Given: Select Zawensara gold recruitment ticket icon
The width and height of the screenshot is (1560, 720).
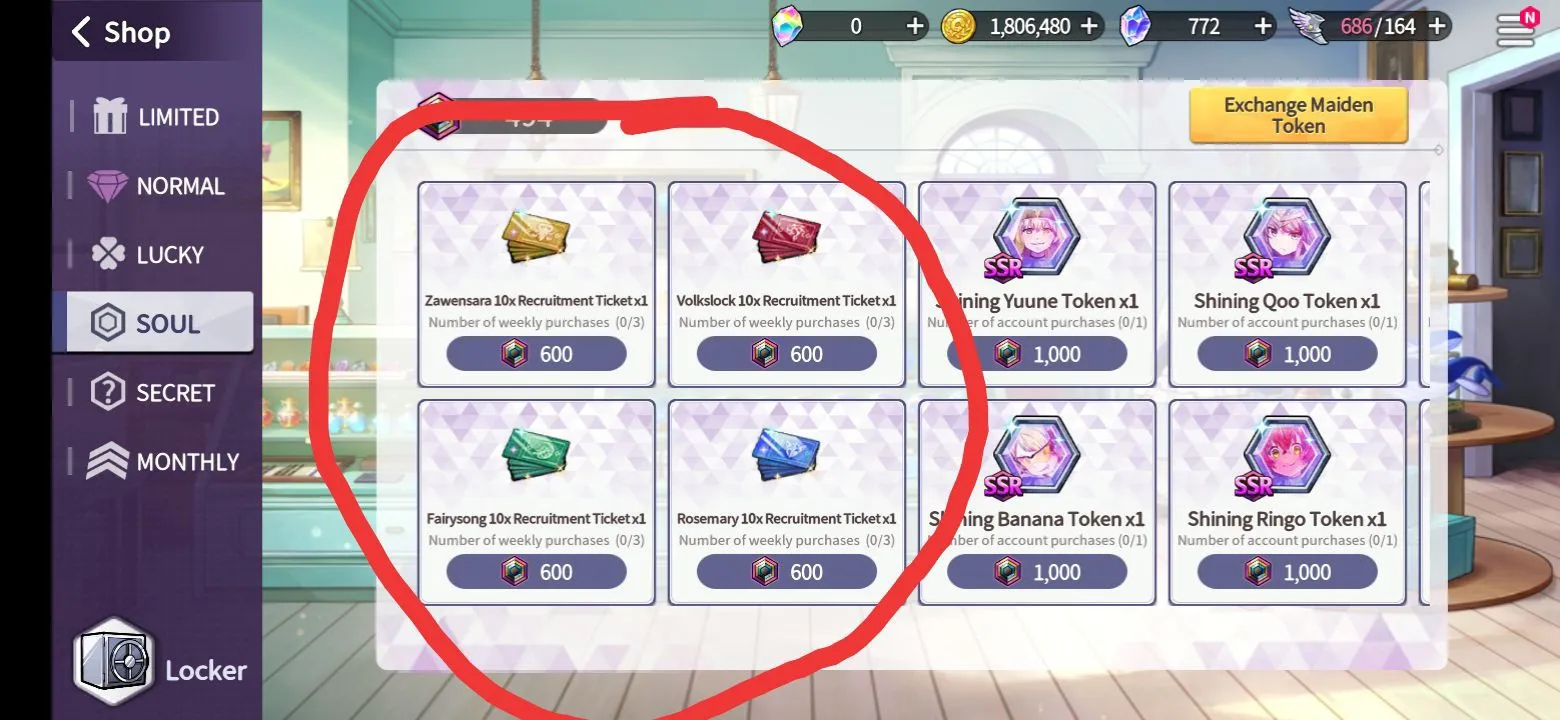Looking at the screenshot, I should tap(535, 238).
